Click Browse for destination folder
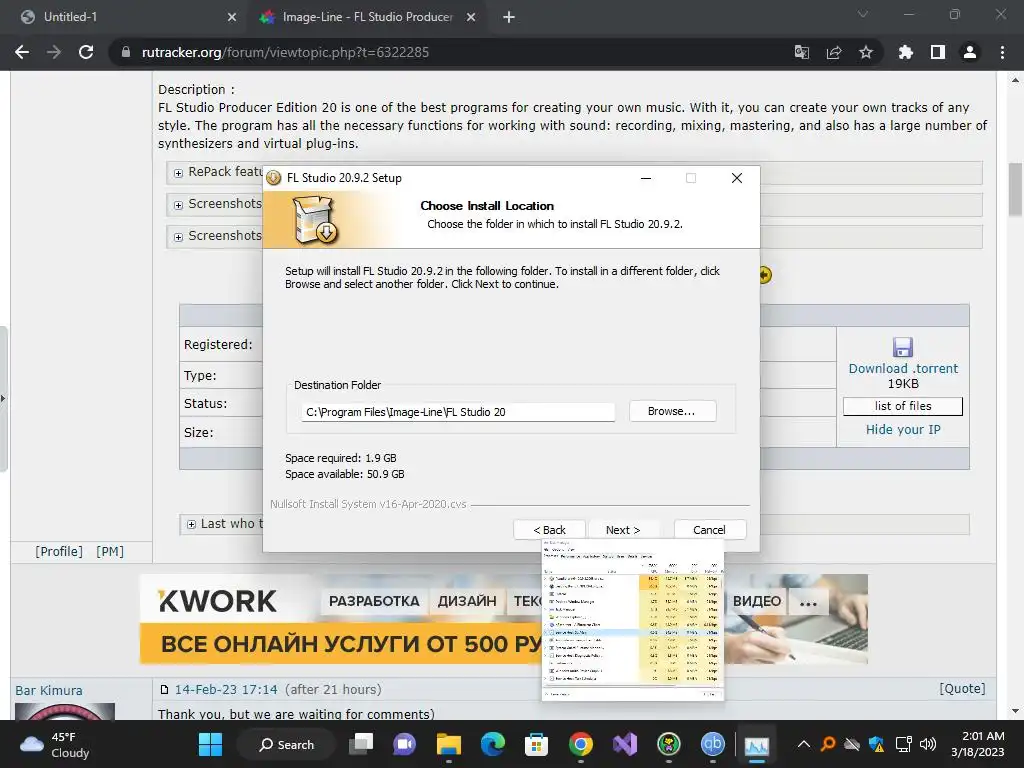Screen dimensions: 1024x768 click(x=672, y=411)
